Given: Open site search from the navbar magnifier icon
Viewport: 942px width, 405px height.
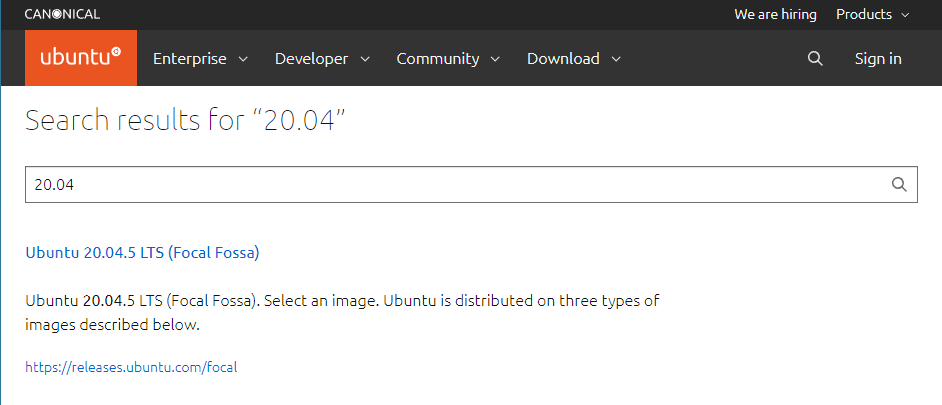Looking at the screenshot, I should click(815, 58).
